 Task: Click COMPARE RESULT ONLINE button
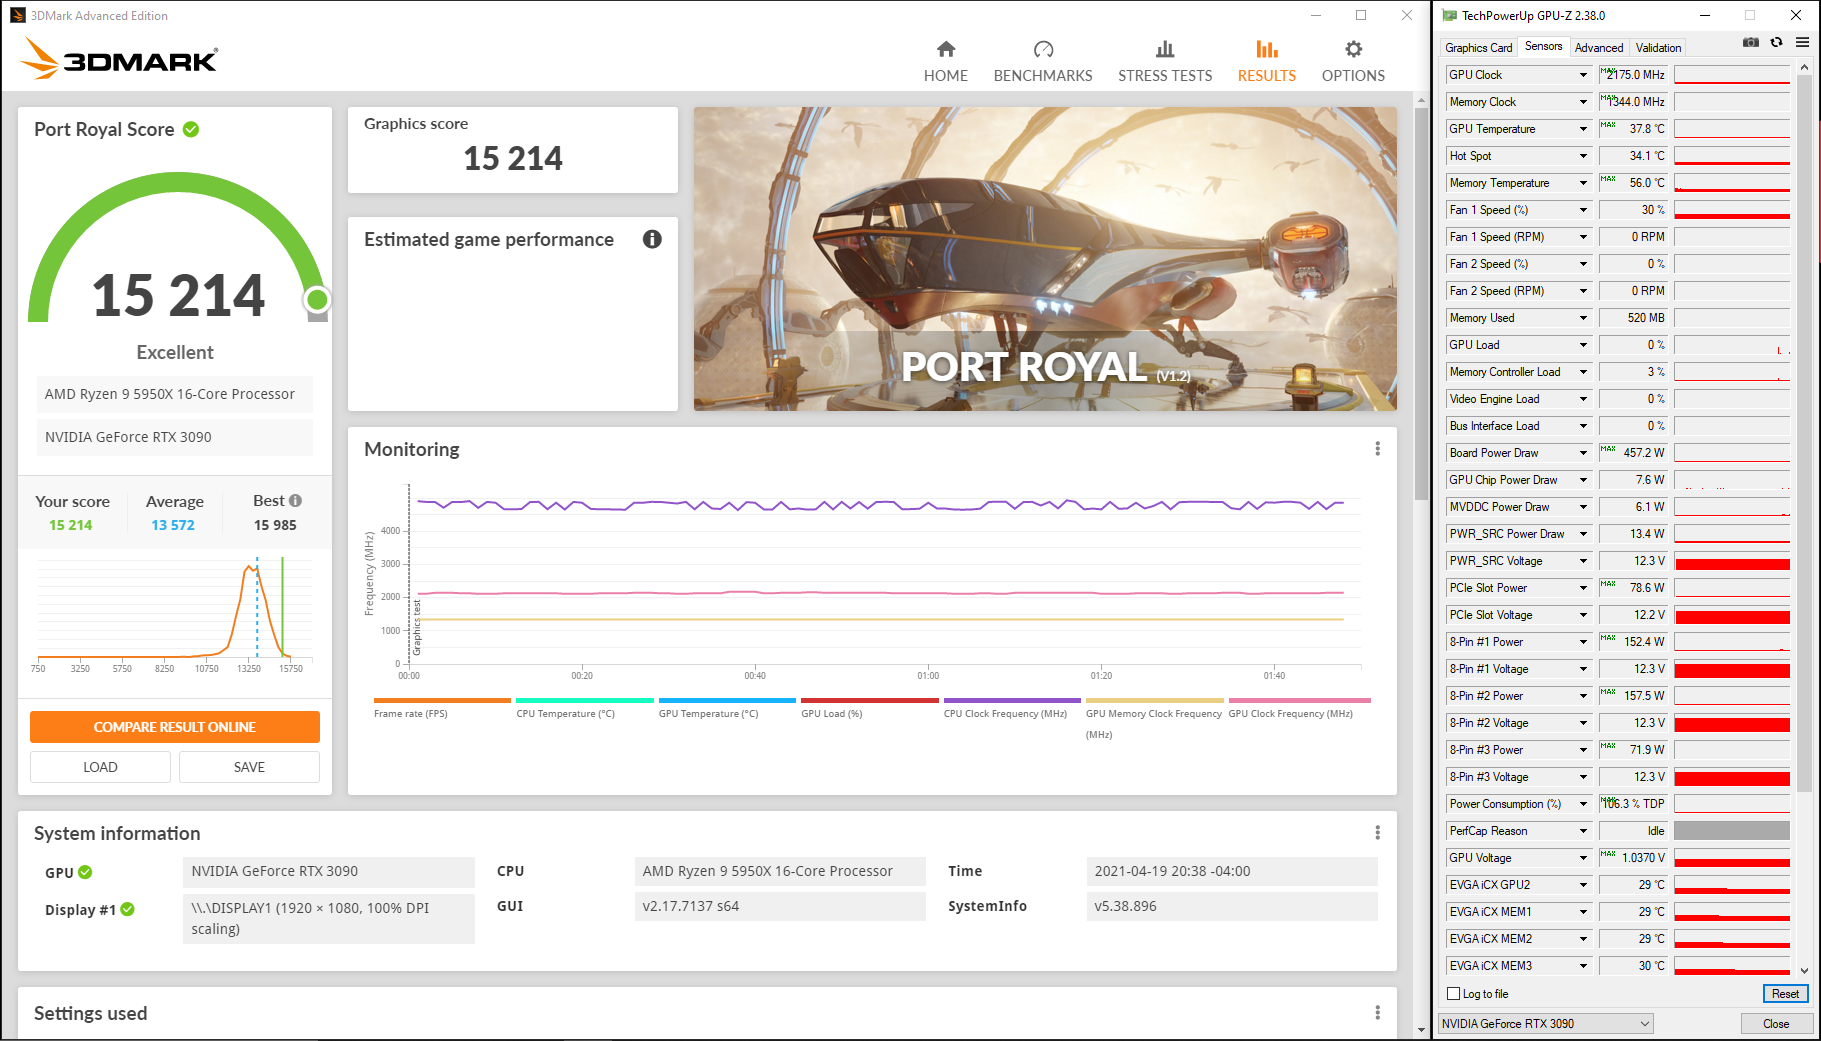pyautogui.click(x=175, y=727)
